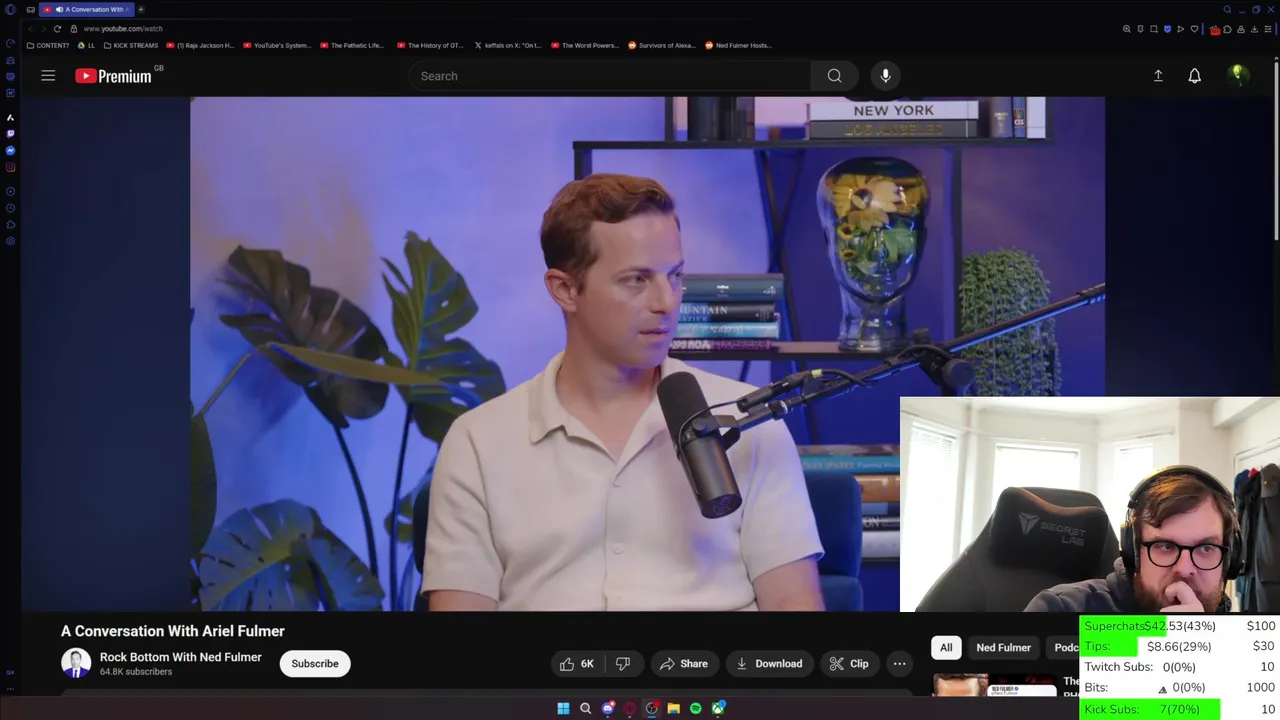
Task: Click the video player to pause
Action: pyautogui.click(x=647, y=354)
